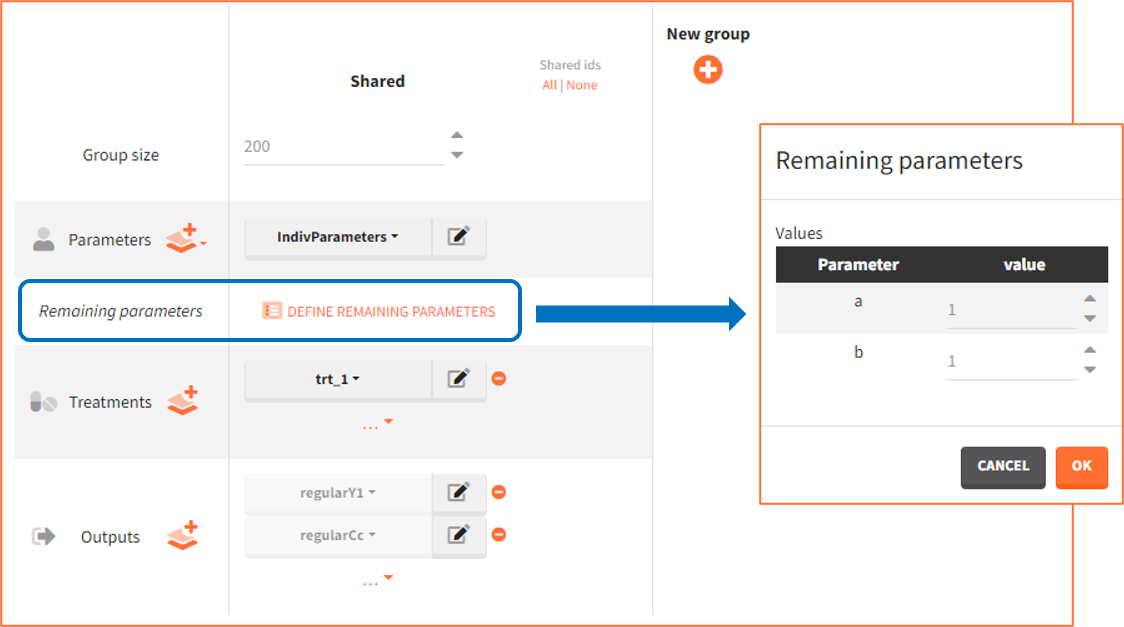Select All shared ids
Viewport: 1124px width, 627px height.
coord(549,85)
